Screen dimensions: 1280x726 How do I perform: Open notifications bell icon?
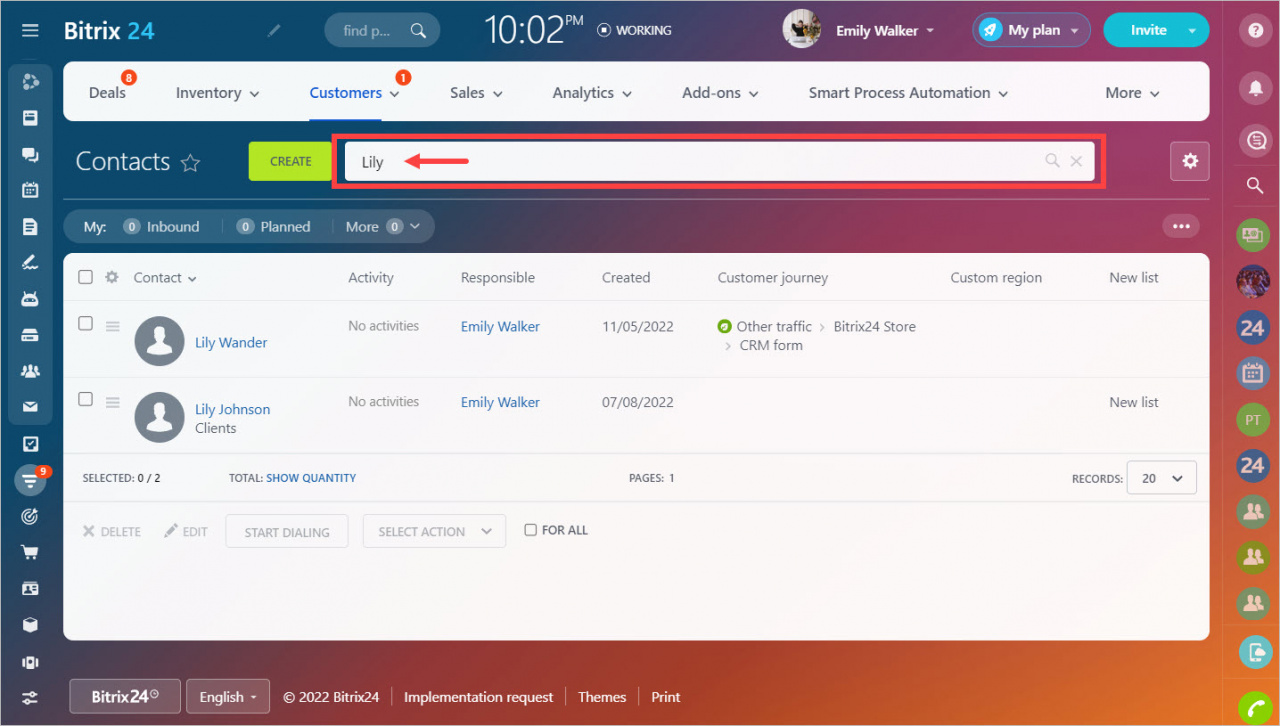tap(1255, 88)
